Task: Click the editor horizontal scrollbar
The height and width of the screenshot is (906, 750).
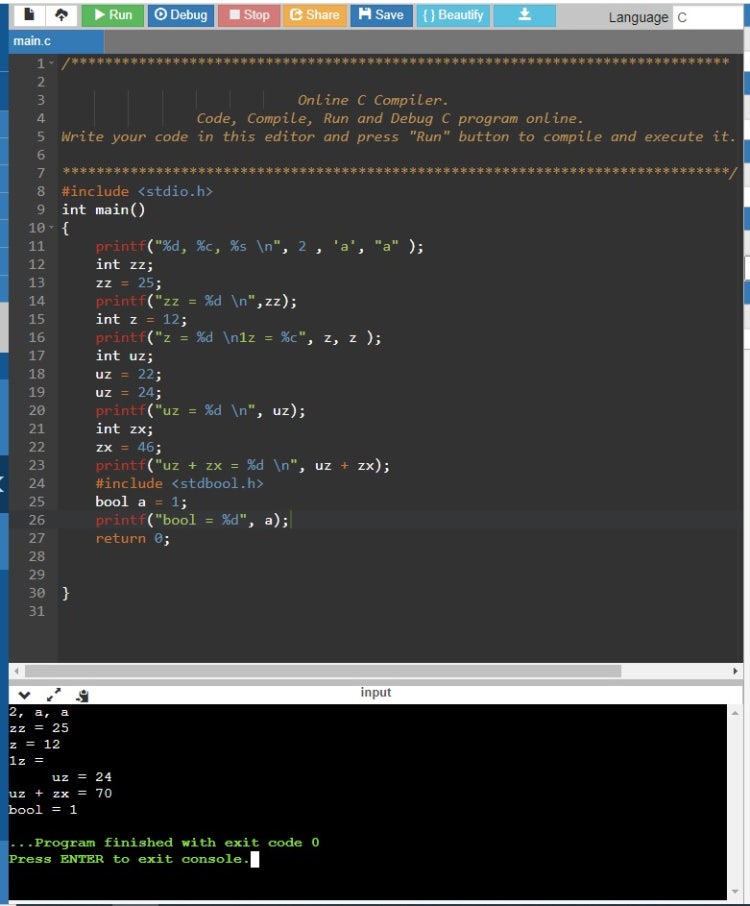Action: click(x=320, y=670)
